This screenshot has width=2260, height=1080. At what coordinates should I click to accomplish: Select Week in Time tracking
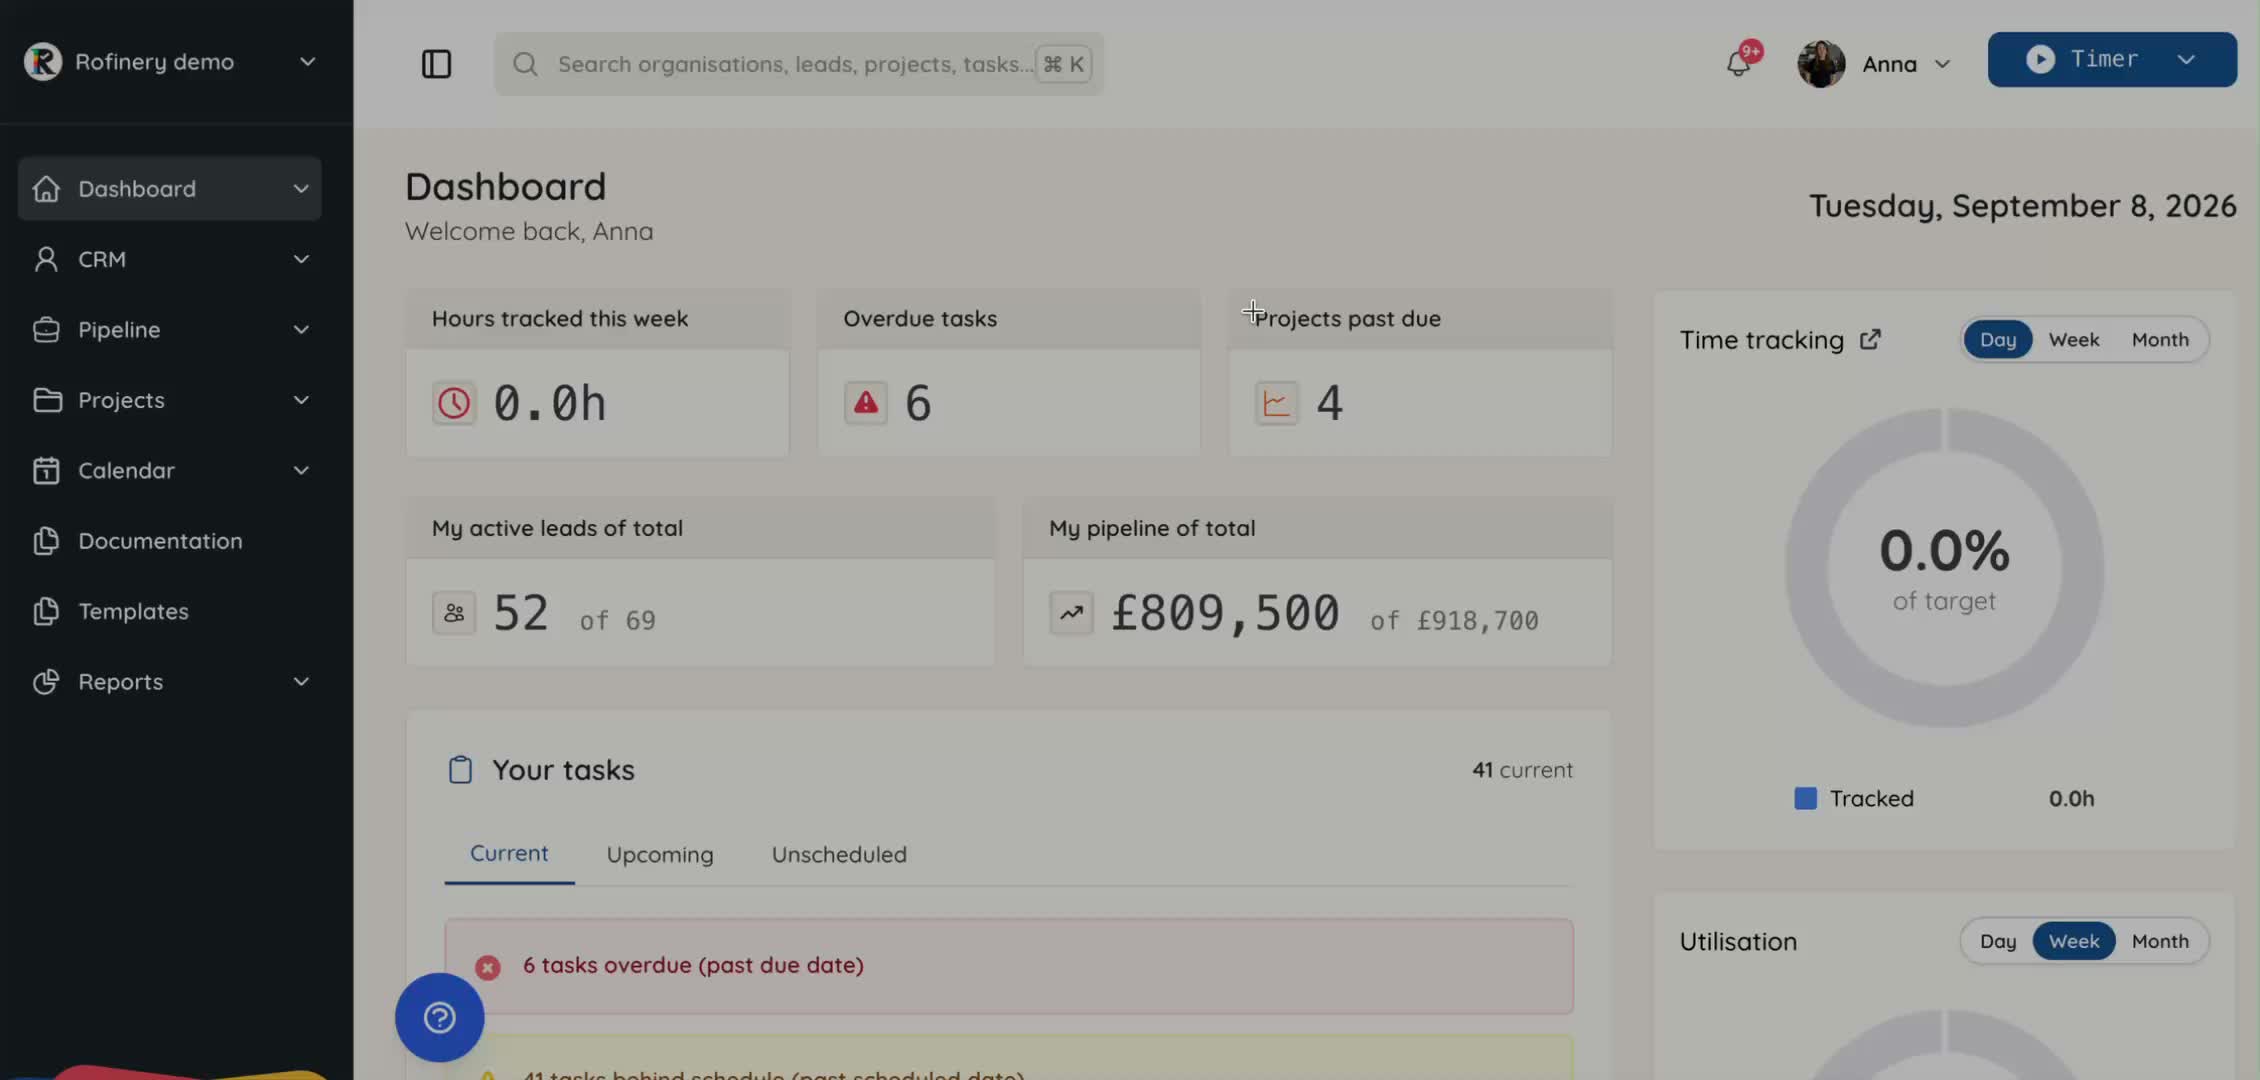[x=2074, y=340]
